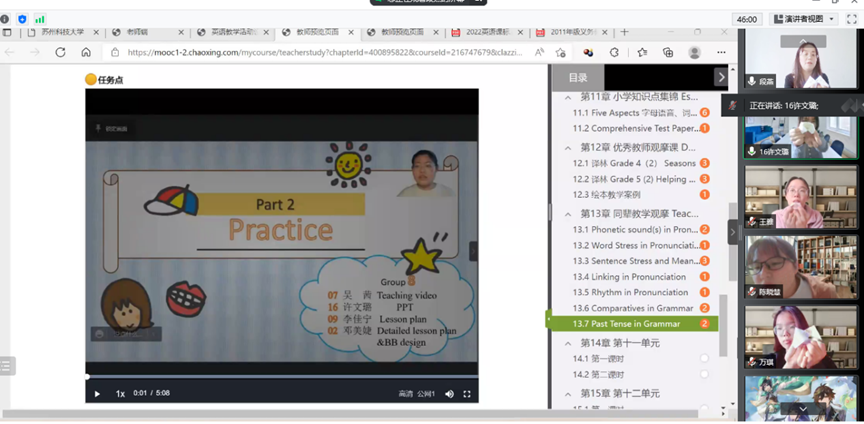Viewport: 864px width, 424px height.
Task: Click the video progress bar start handle
Action: 87,377
